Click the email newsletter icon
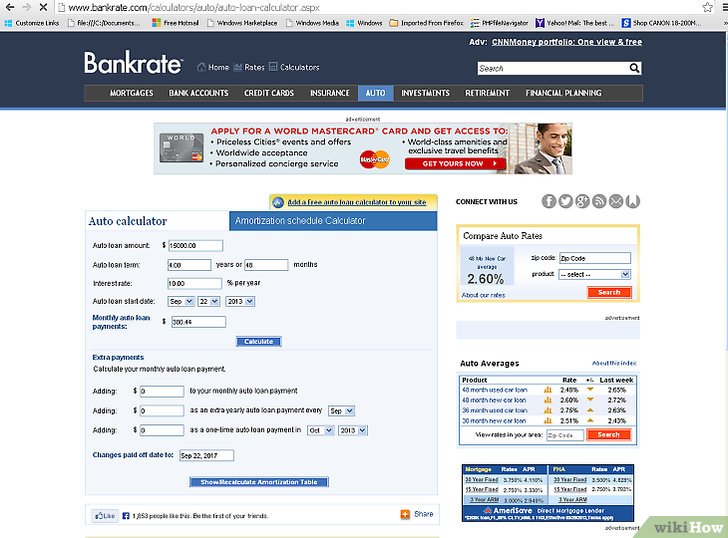The width and height of the screenshot is (728, 538). (616, 201)
